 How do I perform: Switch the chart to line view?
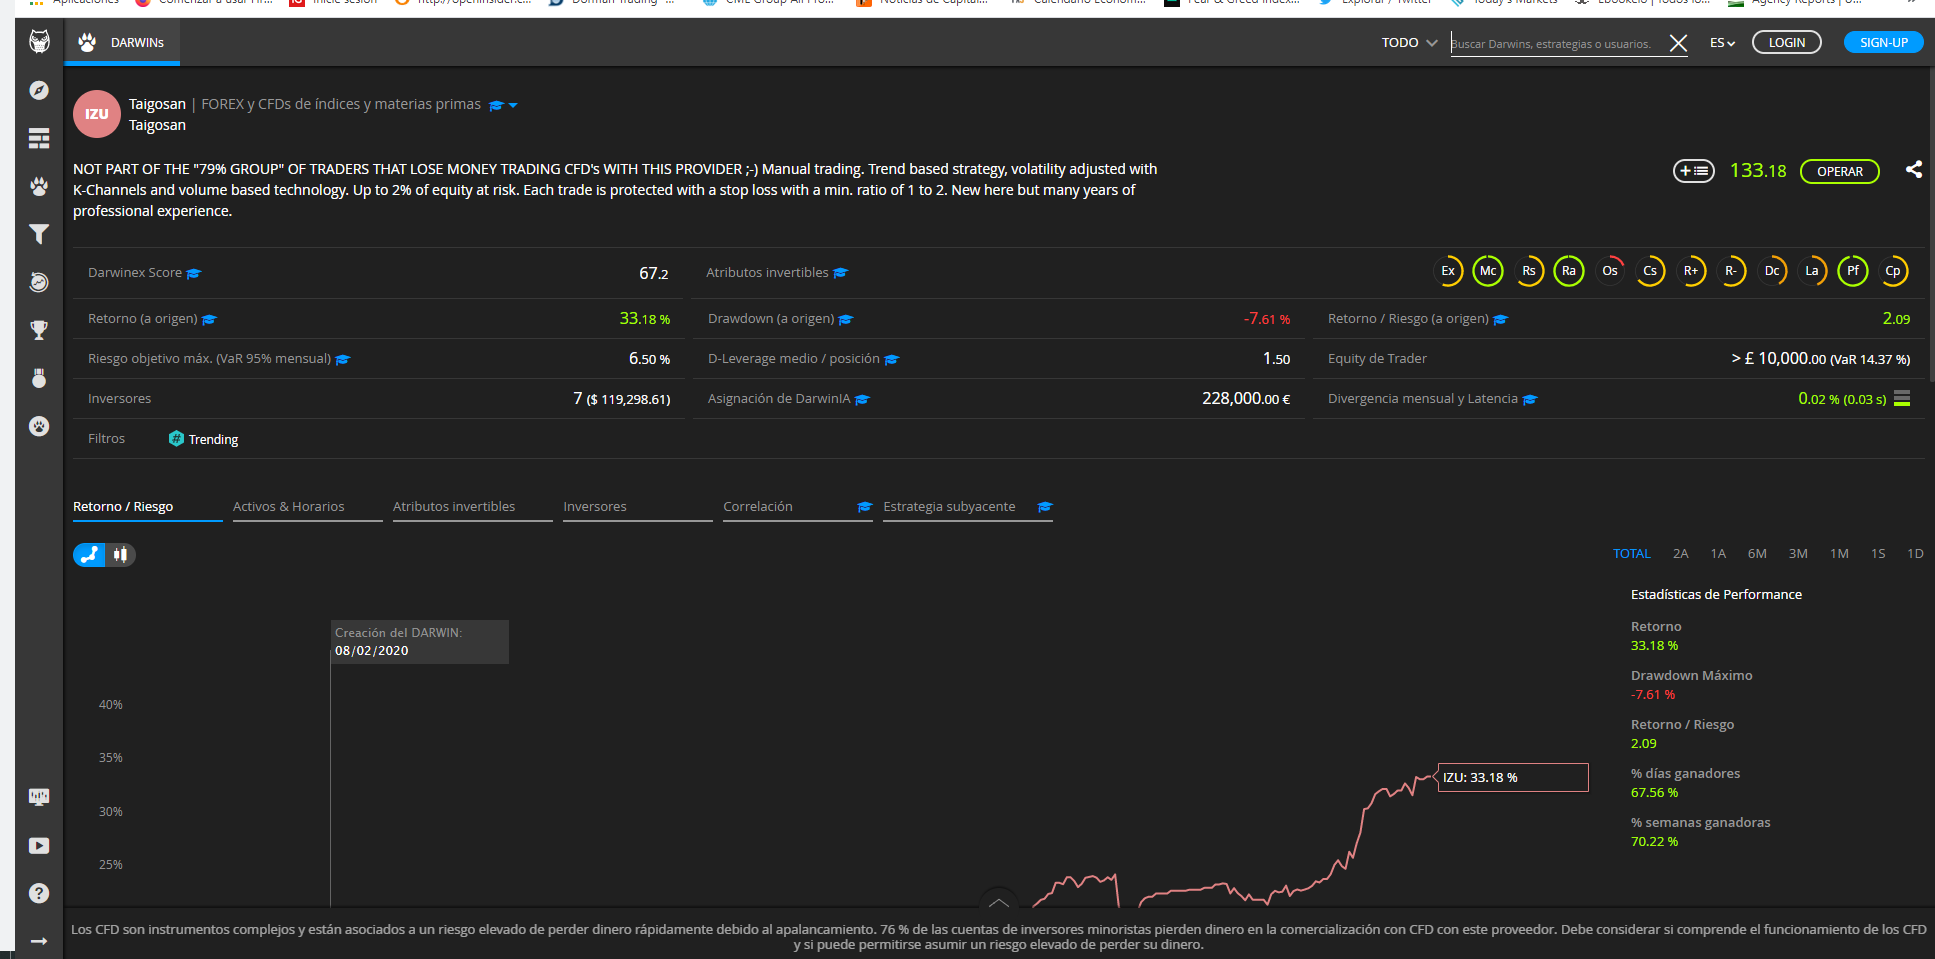tap(90, 555)
